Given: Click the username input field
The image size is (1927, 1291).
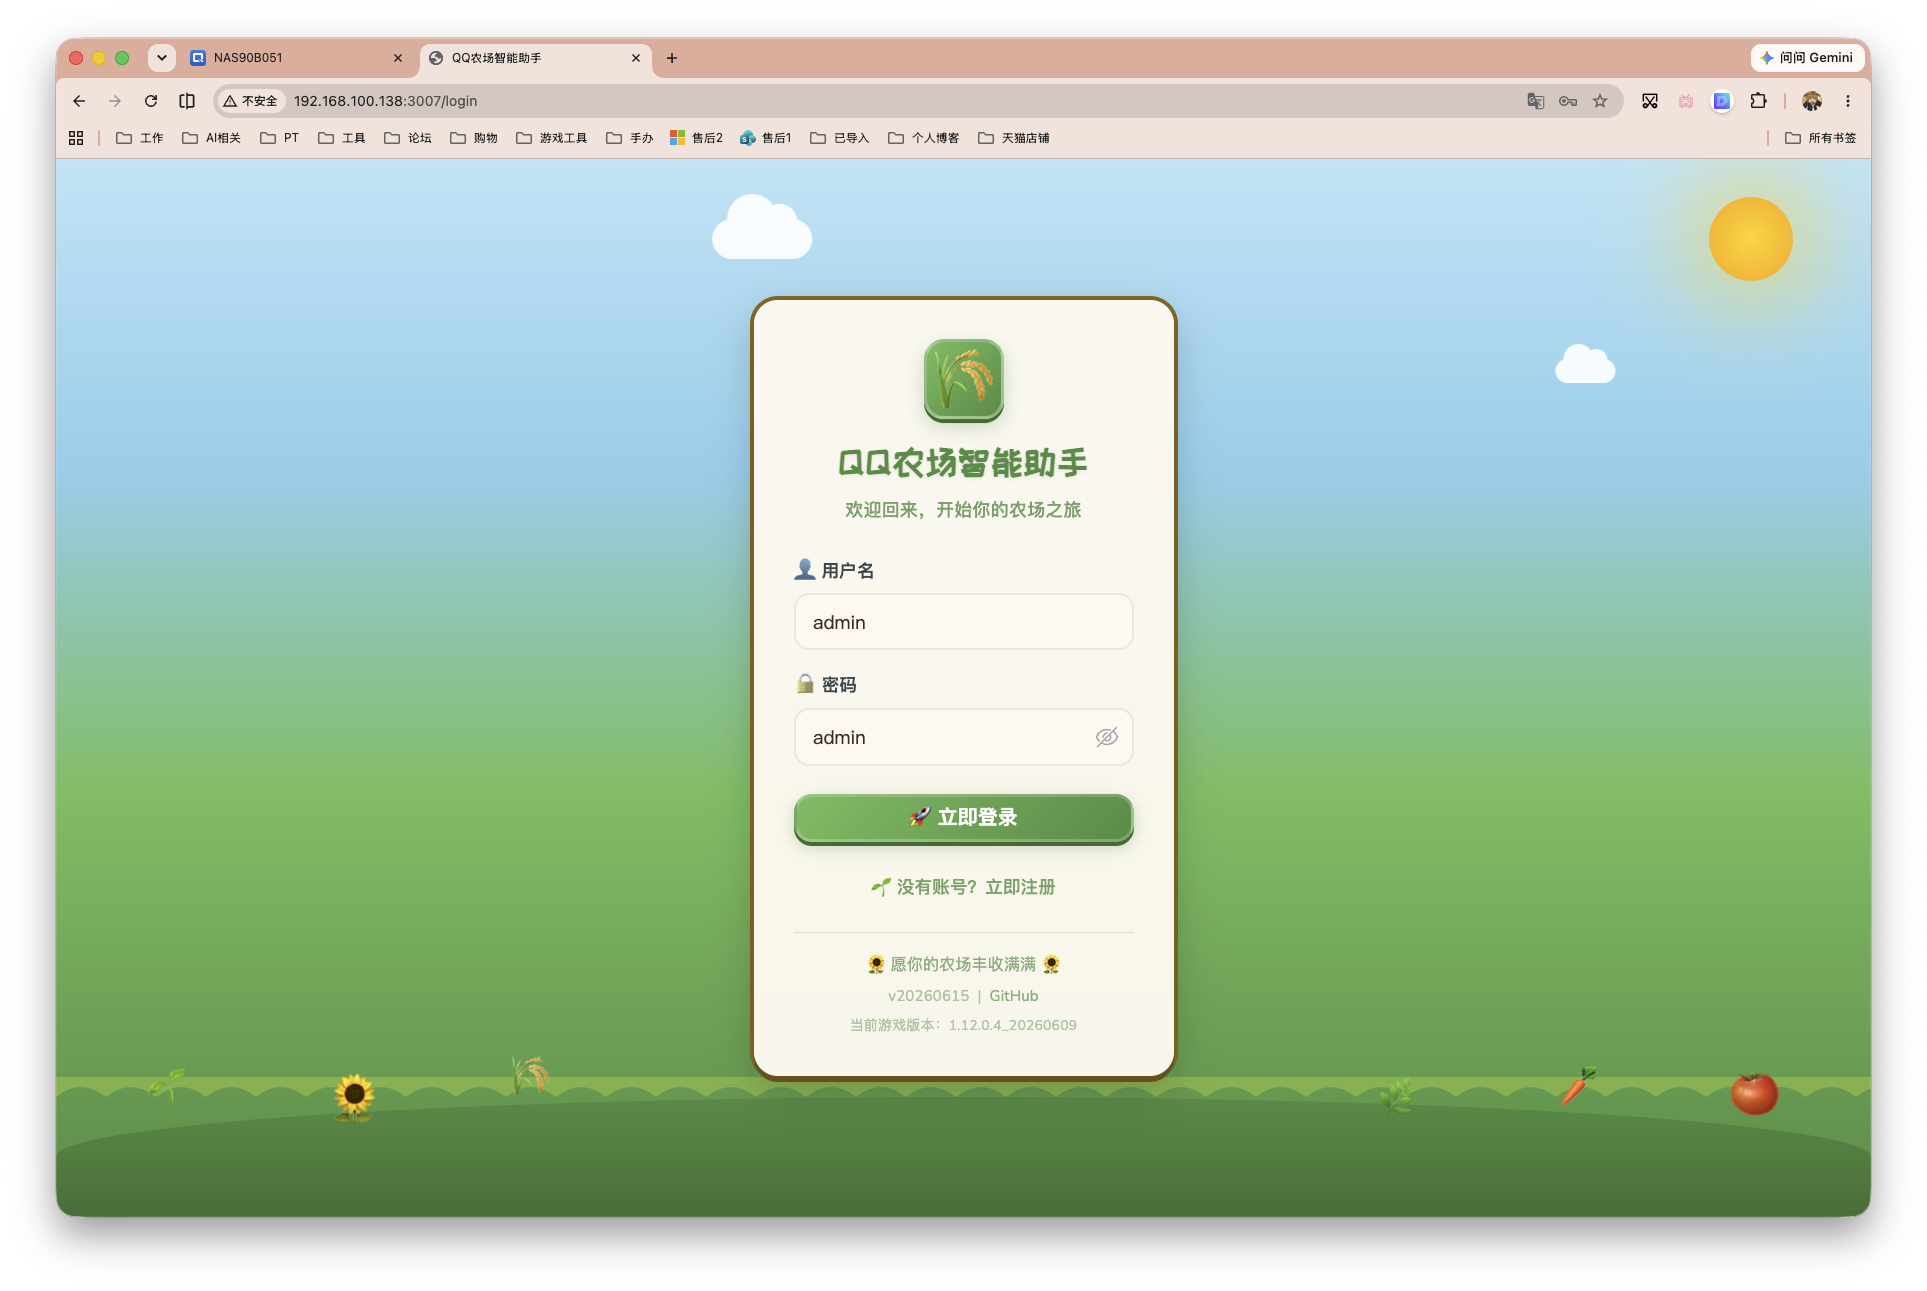Looking at the screenshot, I should point(963,622).
